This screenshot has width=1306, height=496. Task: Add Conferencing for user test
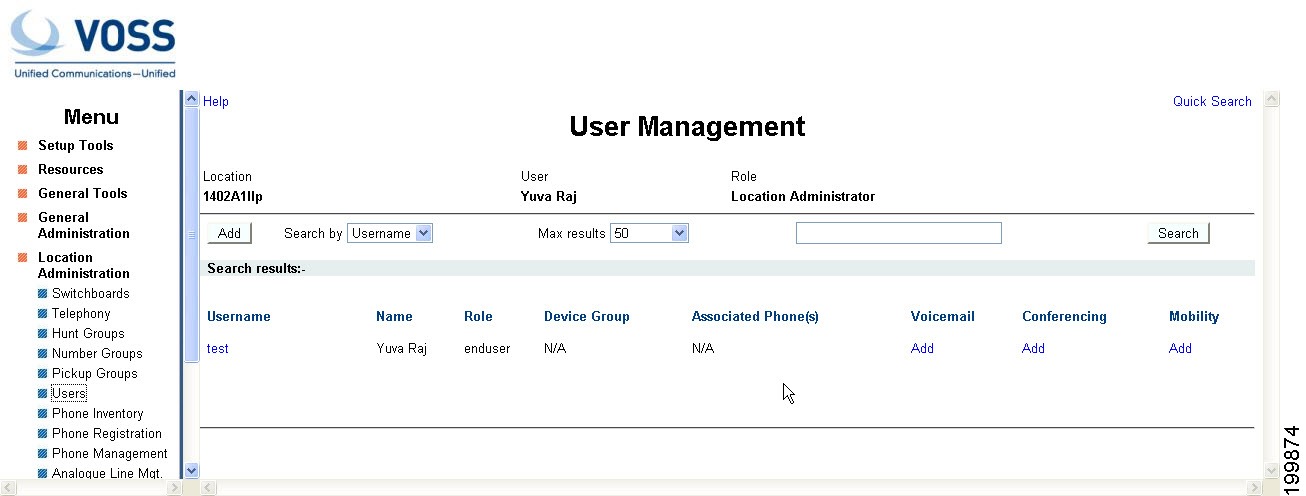coord(1033,349)
